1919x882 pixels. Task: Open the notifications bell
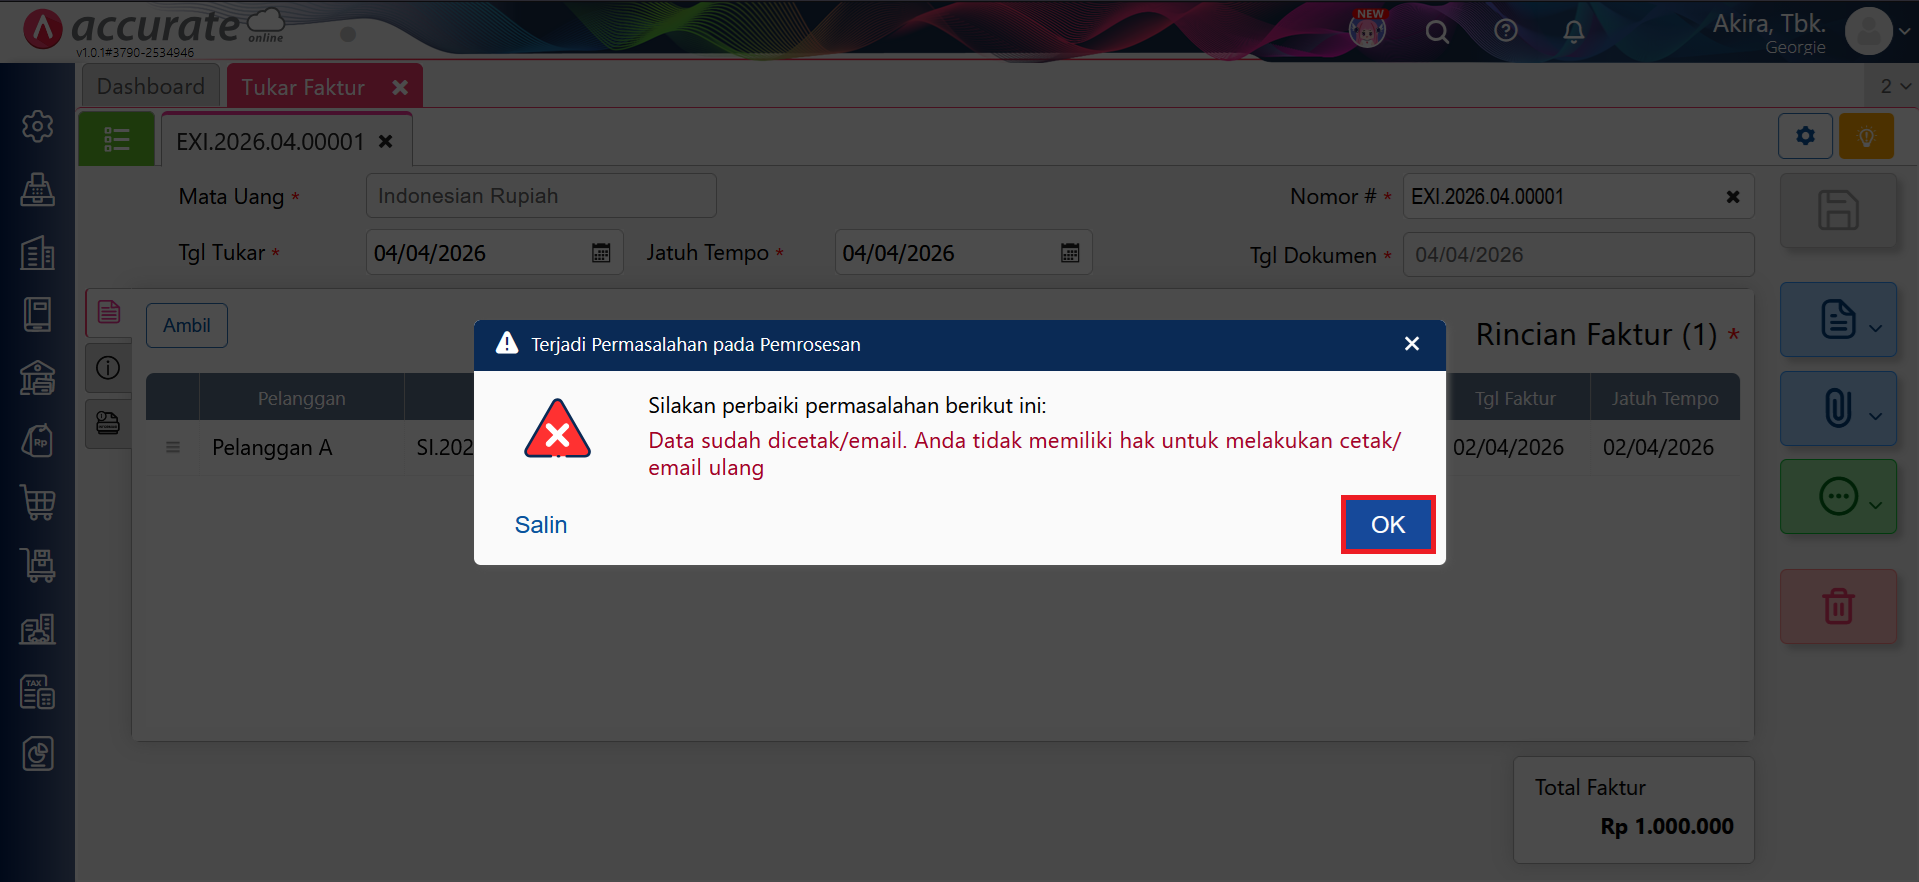(x=1573, y=32)
